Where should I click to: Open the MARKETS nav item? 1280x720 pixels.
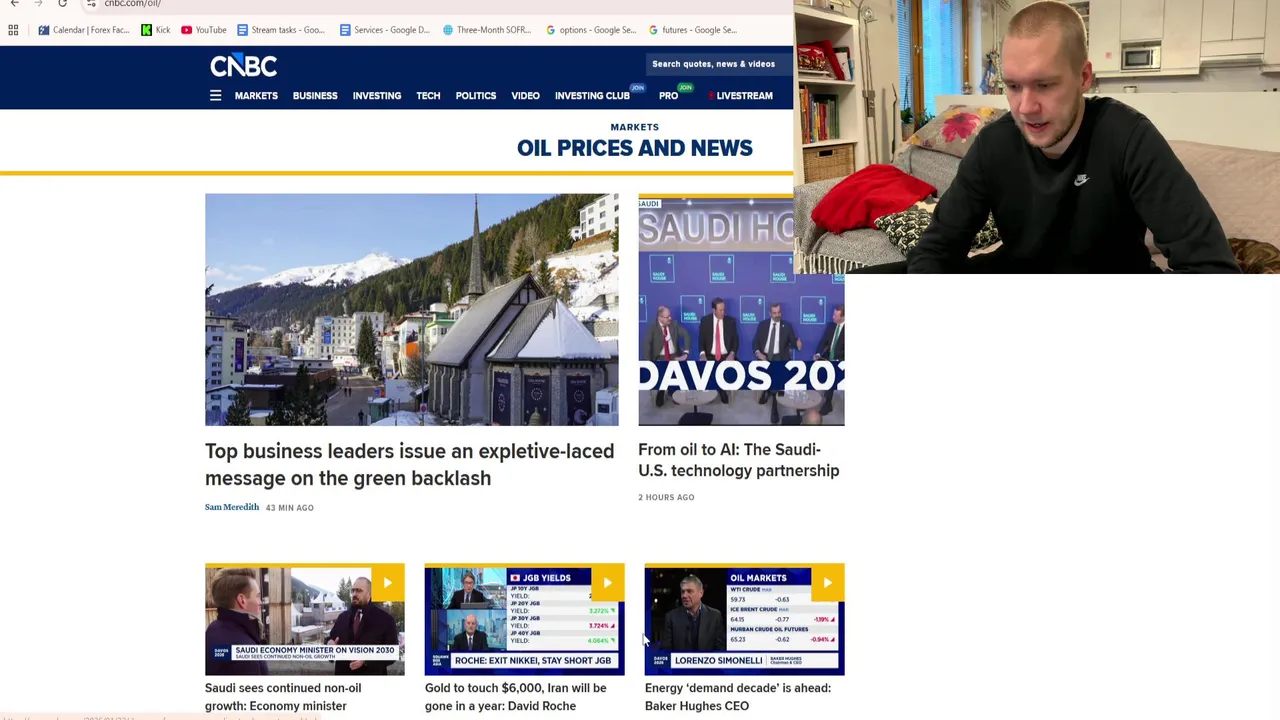click(256, 96)
